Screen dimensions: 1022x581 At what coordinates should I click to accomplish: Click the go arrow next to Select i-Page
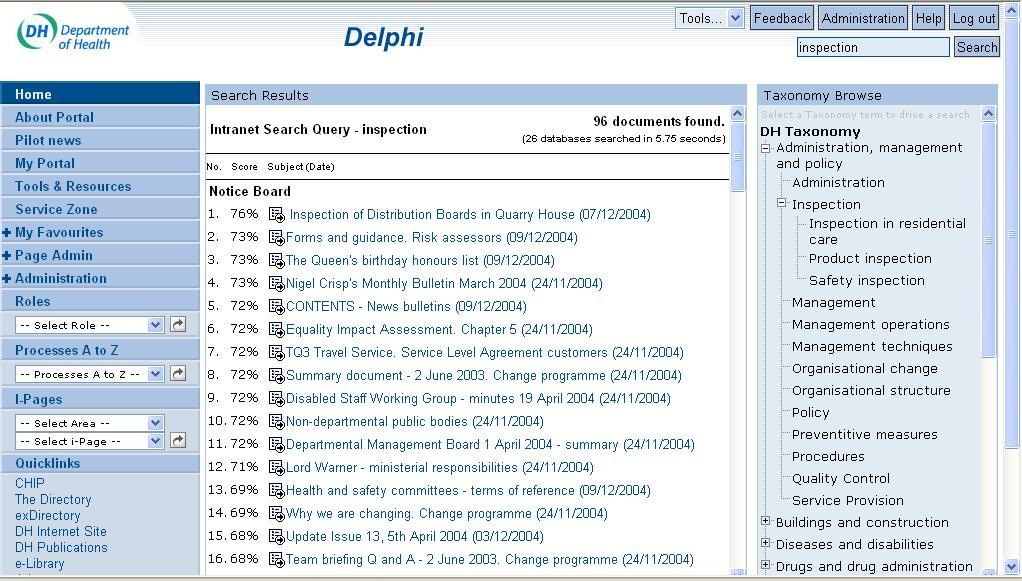tap(178, 440)
